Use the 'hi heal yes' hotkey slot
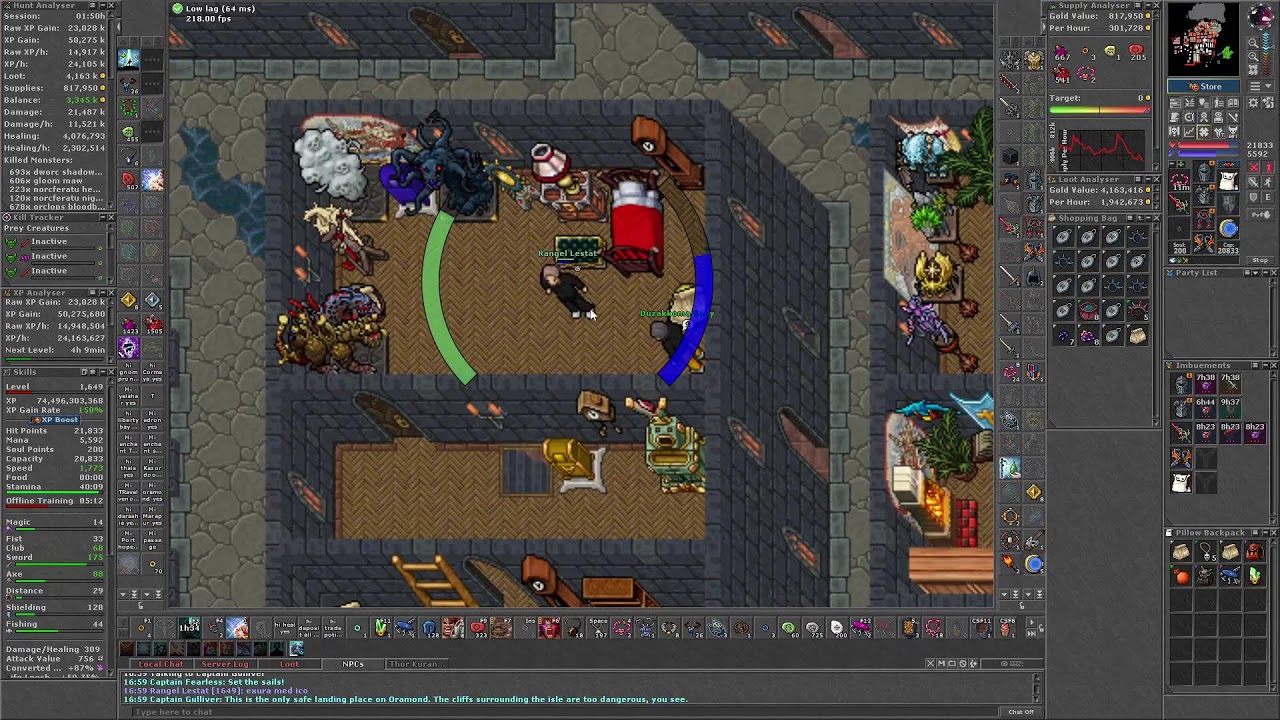1280x720 pixels. pos(285,628)
